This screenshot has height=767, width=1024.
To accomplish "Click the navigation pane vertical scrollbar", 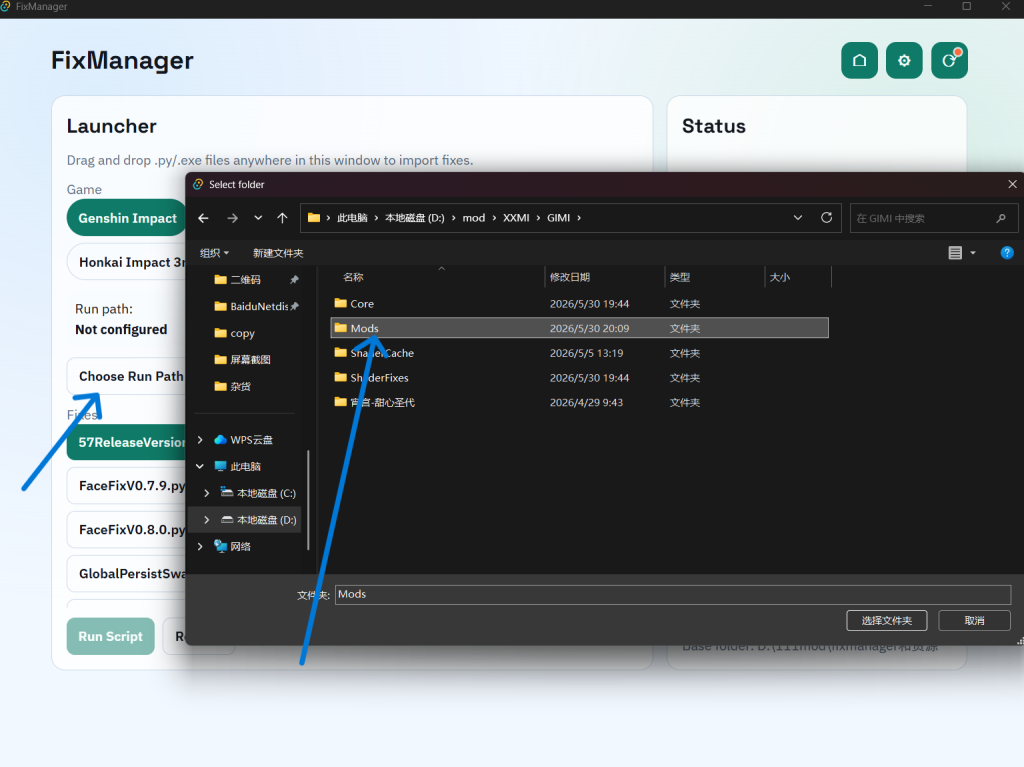I will (x=308, y=500).
